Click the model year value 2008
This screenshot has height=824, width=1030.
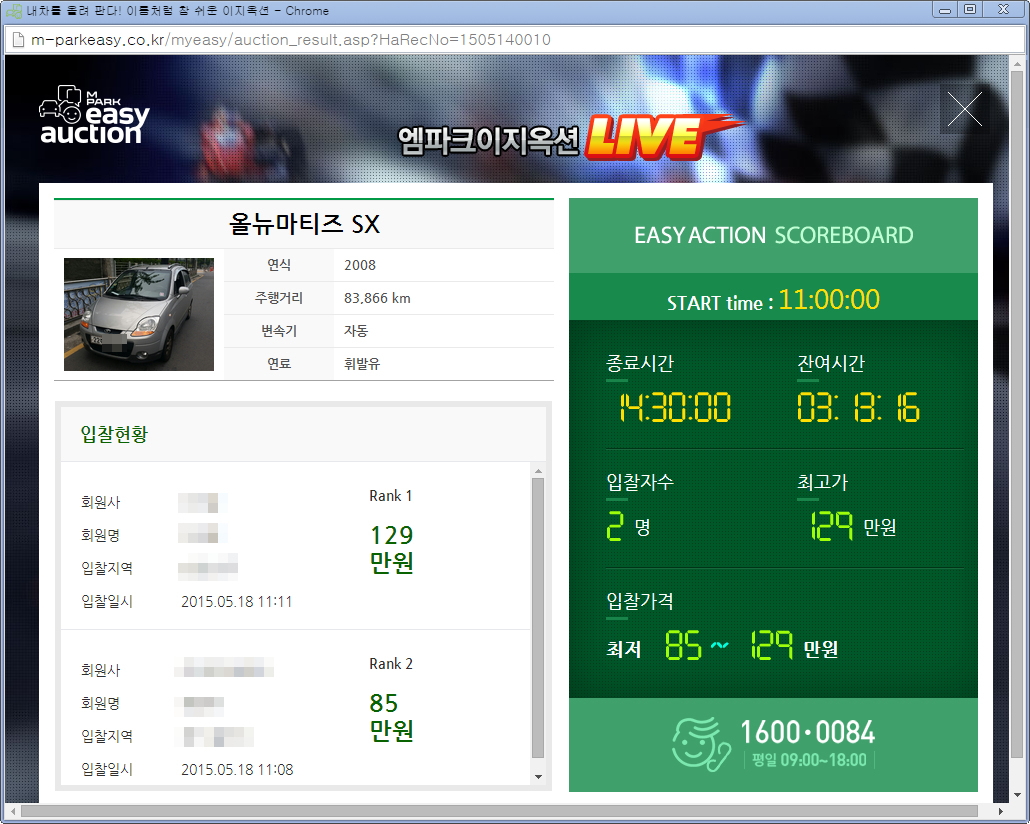(360, 265)
